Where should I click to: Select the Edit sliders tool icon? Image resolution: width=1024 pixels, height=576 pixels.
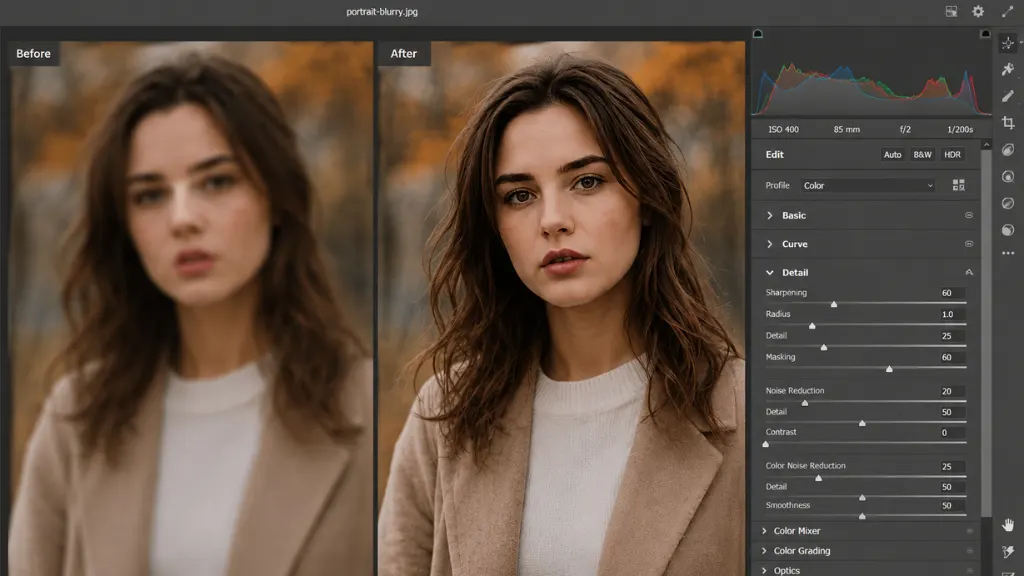point(1008,44)
